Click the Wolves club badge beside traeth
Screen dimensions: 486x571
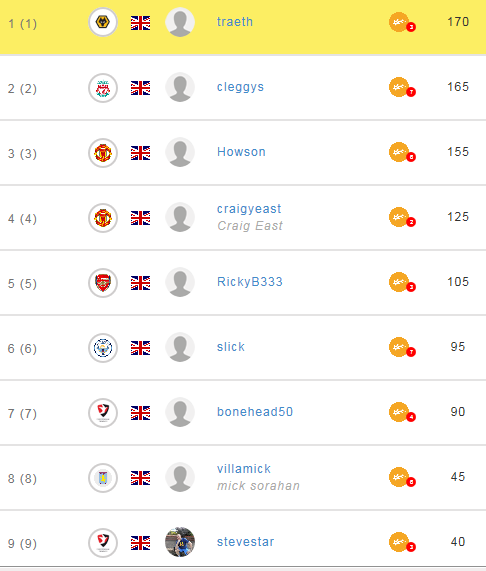pos(103,22)
